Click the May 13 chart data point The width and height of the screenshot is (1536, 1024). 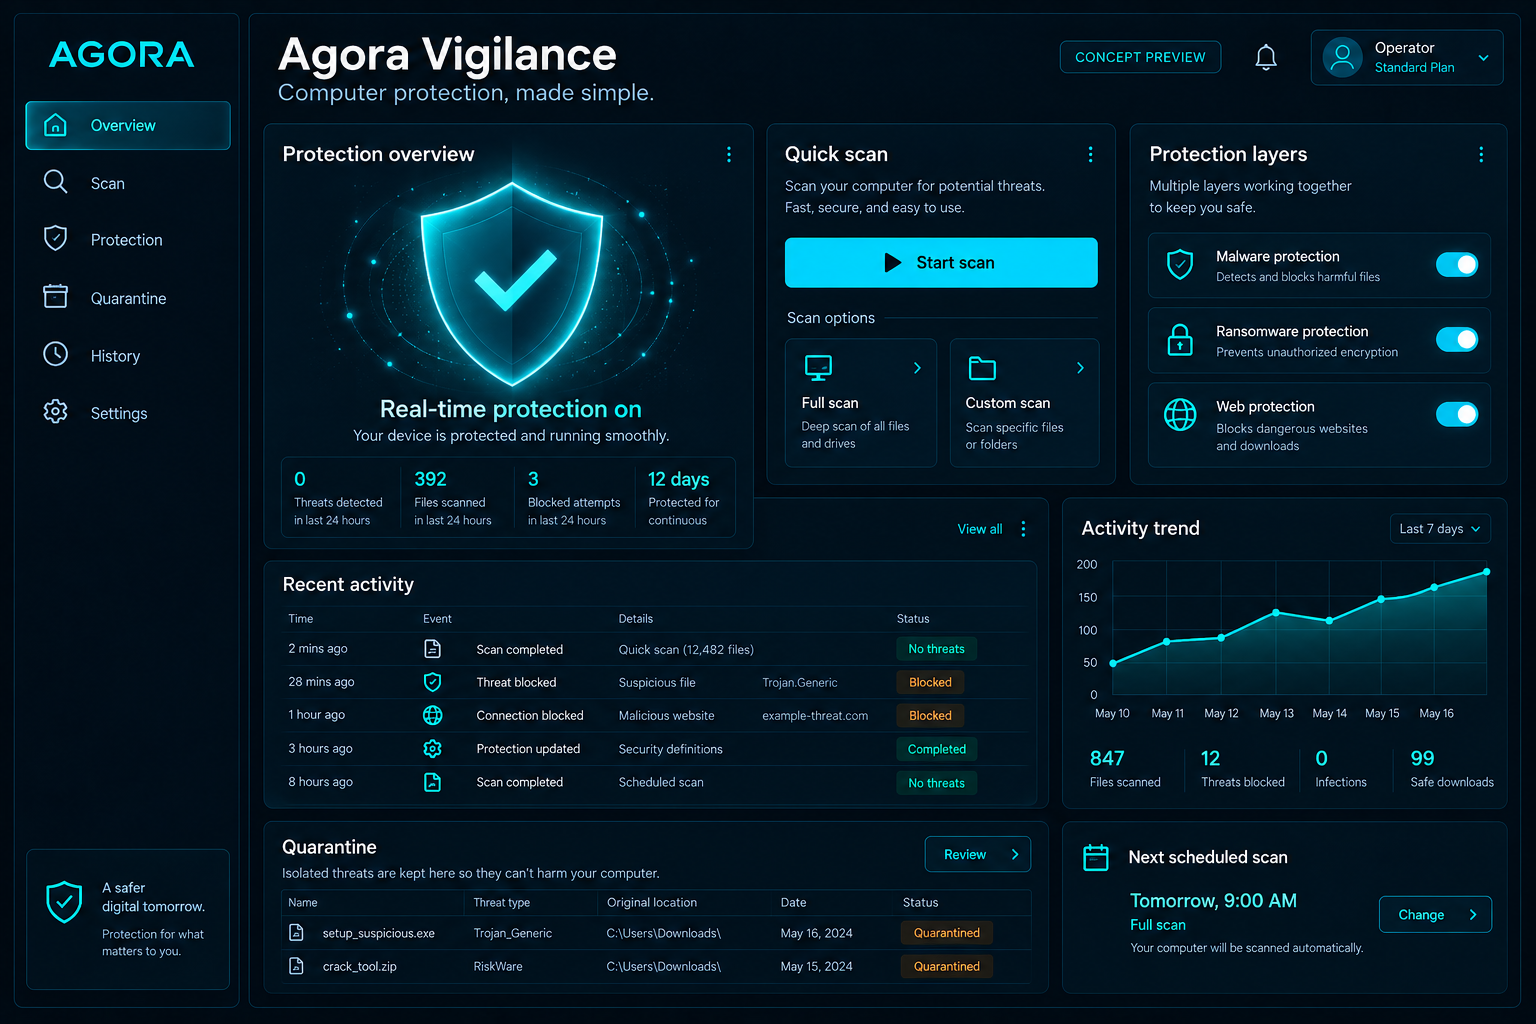[x=1276, y=612]
